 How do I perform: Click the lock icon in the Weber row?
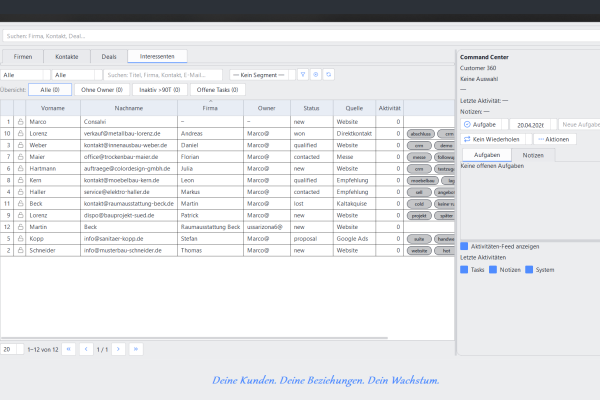(20, 145)
